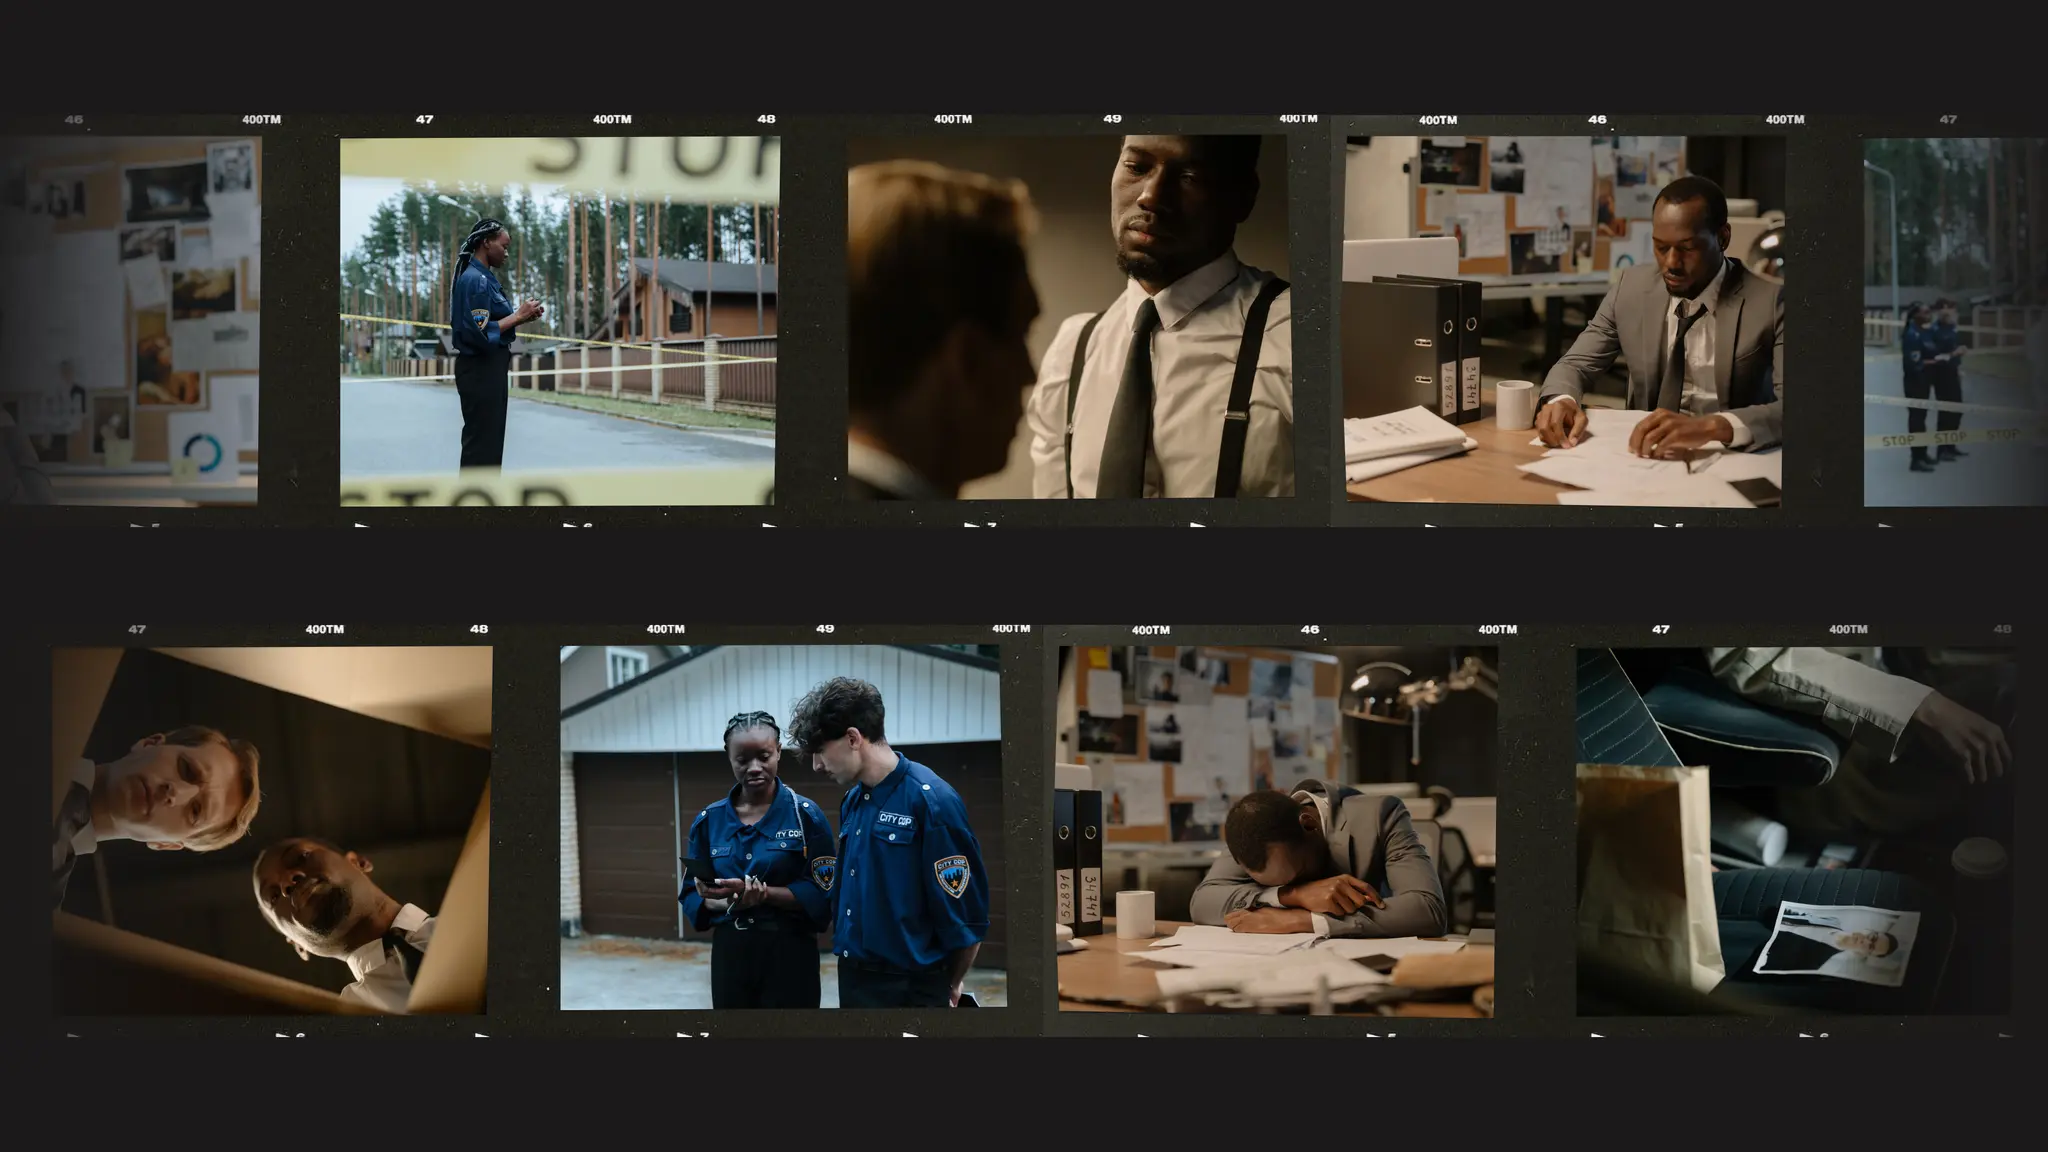Click frame number 48 on the top film strip
2048x1152 pixels.
(766, 119)
